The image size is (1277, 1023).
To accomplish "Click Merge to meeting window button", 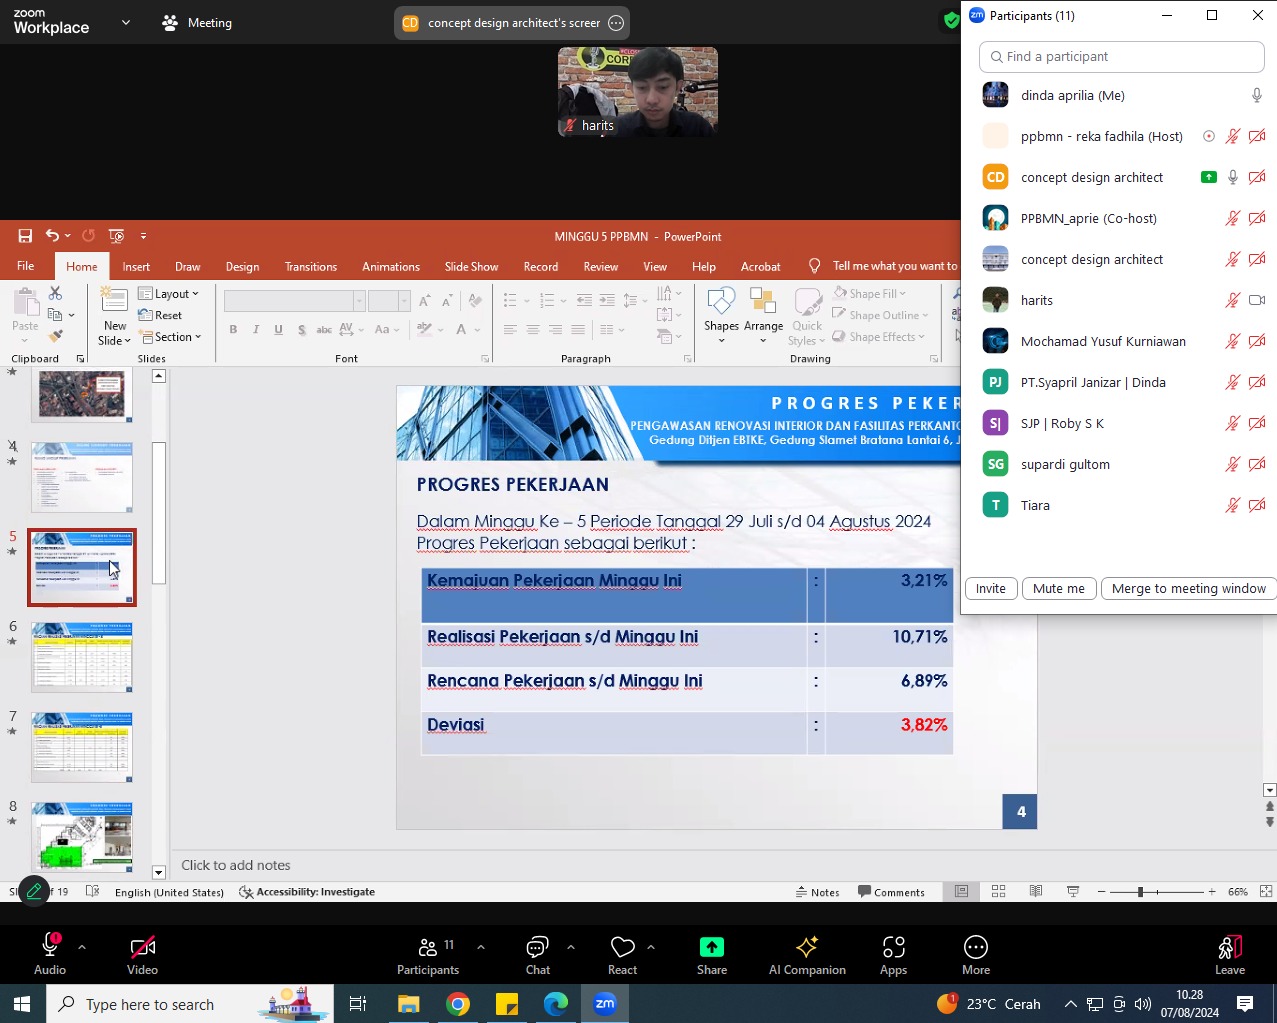I will click(1188, 589).
